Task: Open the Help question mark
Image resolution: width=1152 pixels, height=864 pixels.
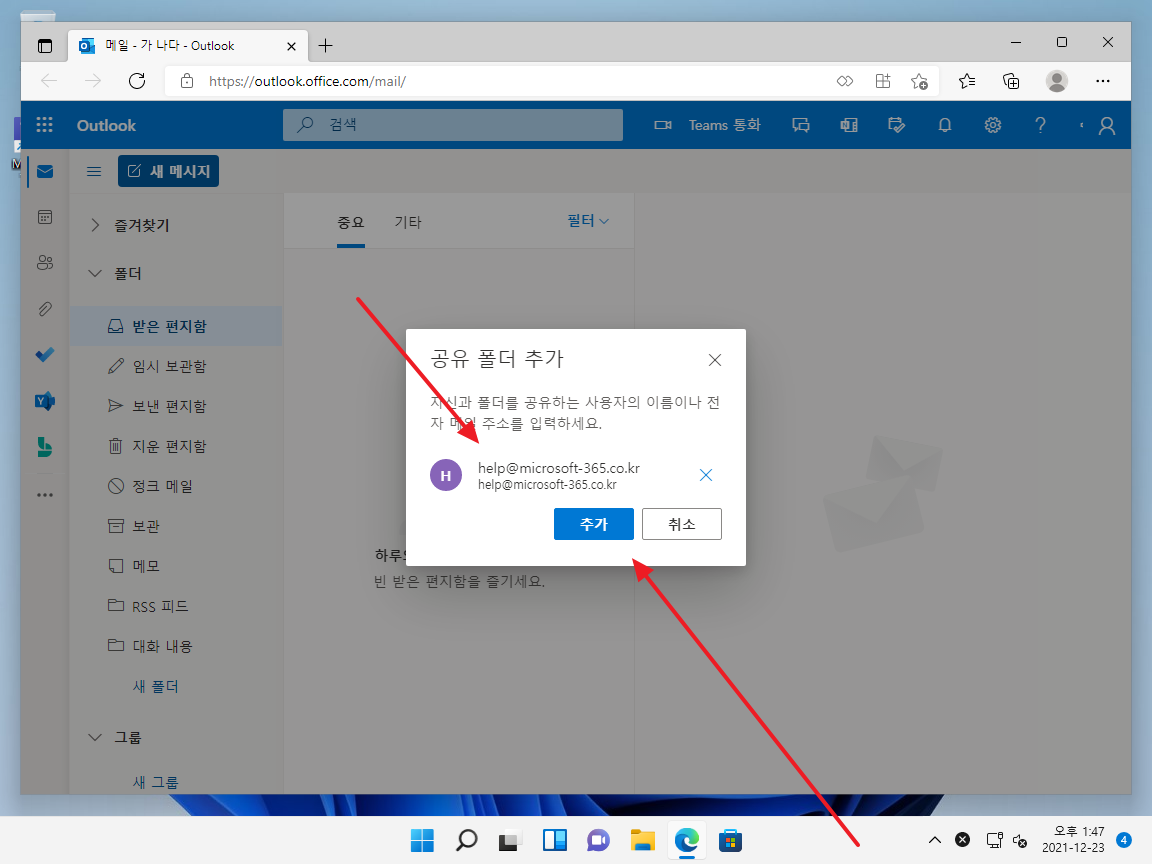Action: pyautogui.click(x=1040, y=125)
